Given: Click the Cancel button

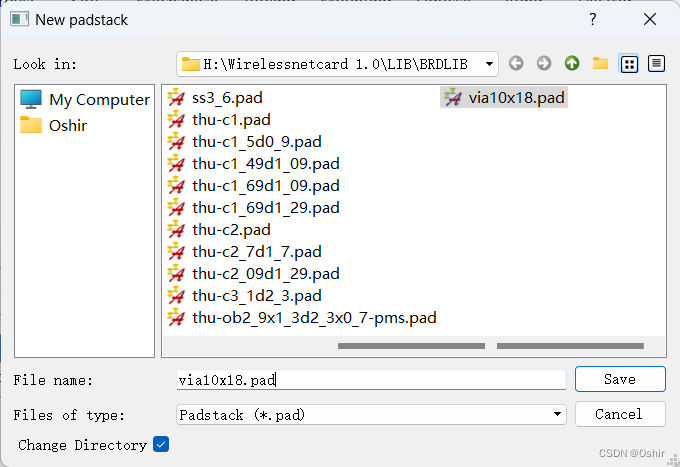Looking at the screenshot, I should pyautogui.click(x=620, y=414).
